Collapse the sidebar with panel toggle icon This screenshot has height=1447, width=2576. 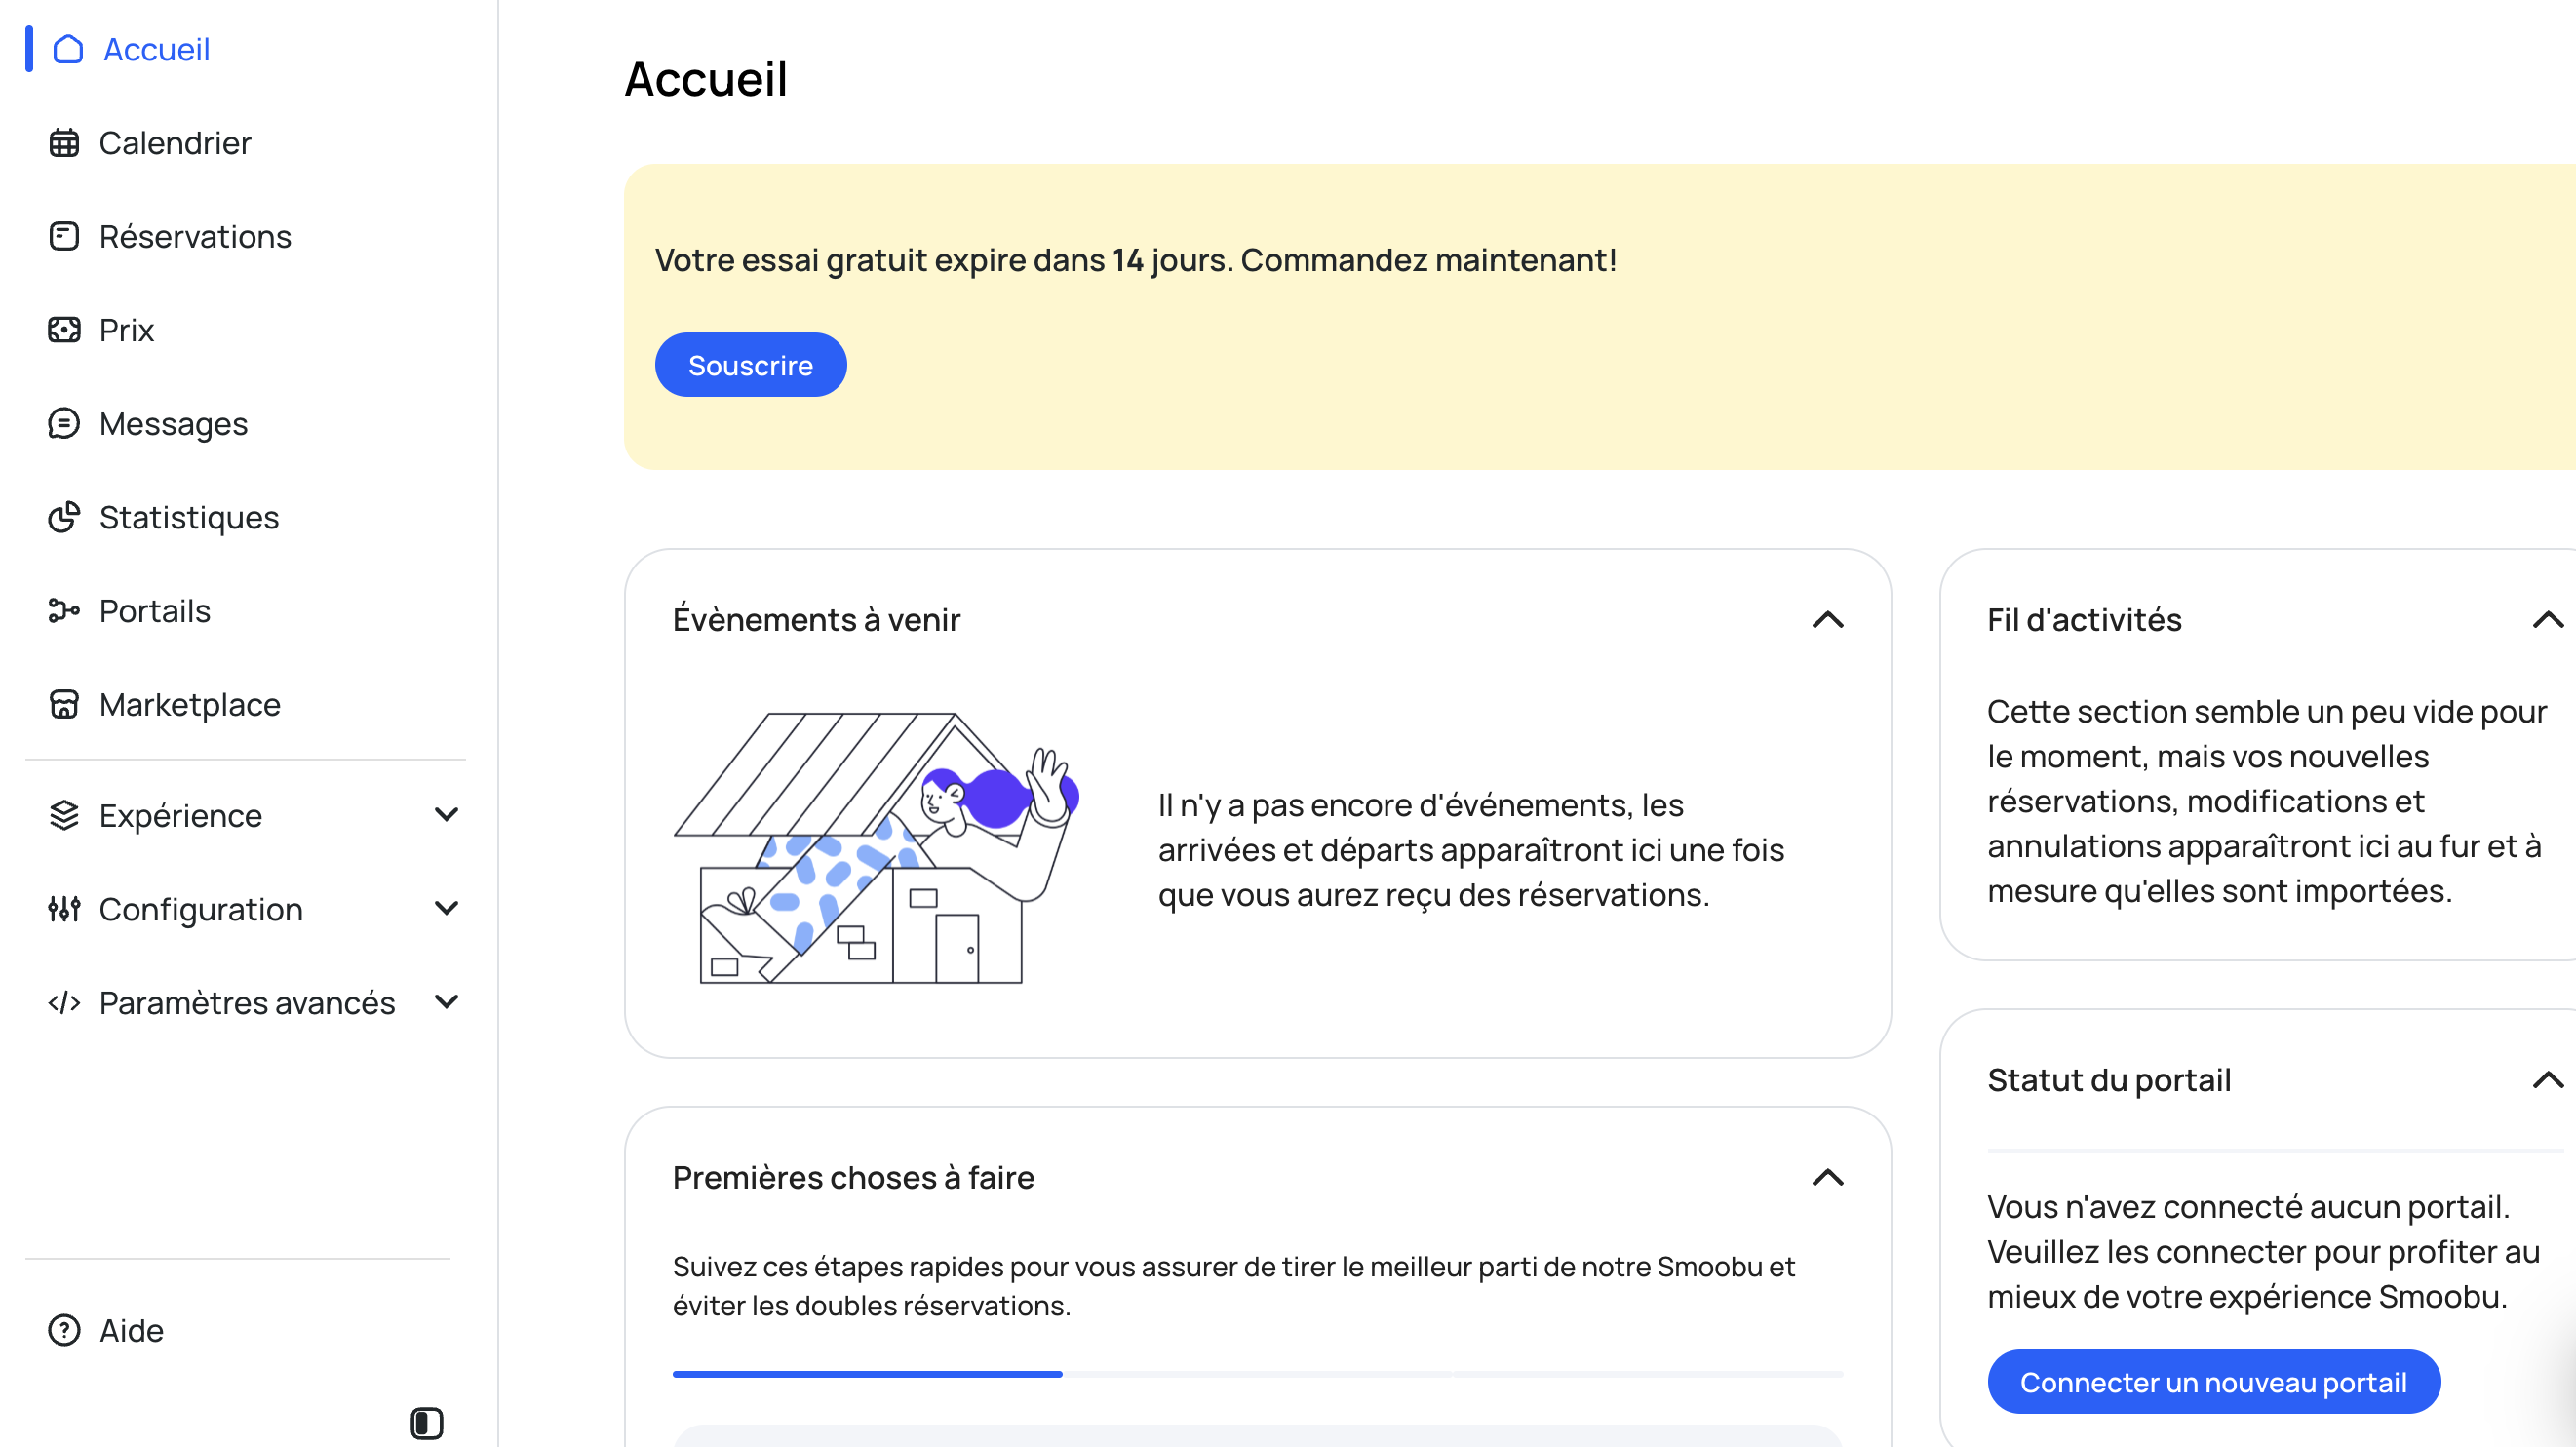[427, 1423]
